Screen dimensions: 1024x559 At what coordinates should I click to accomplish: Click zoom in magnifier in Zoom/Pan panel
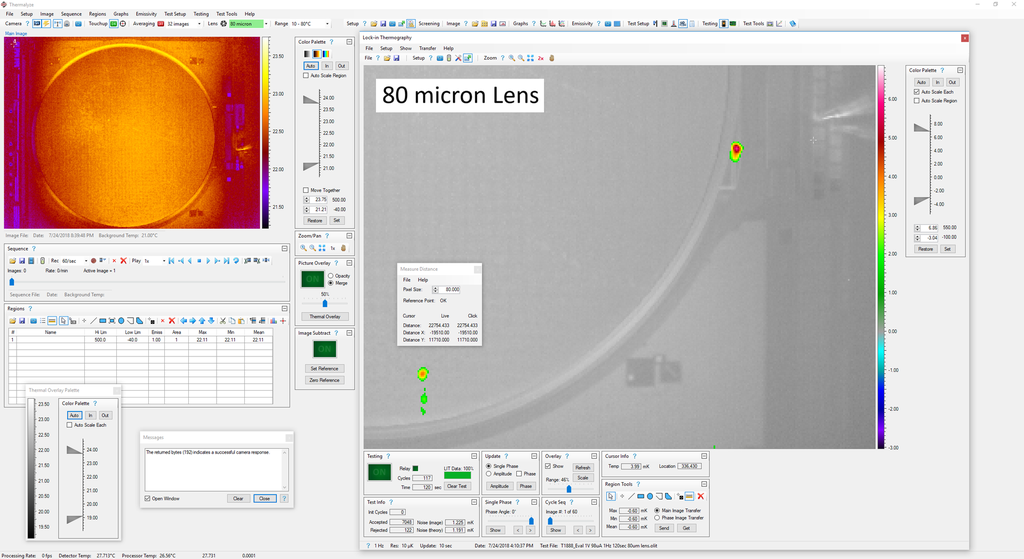[x=304, y=248]
